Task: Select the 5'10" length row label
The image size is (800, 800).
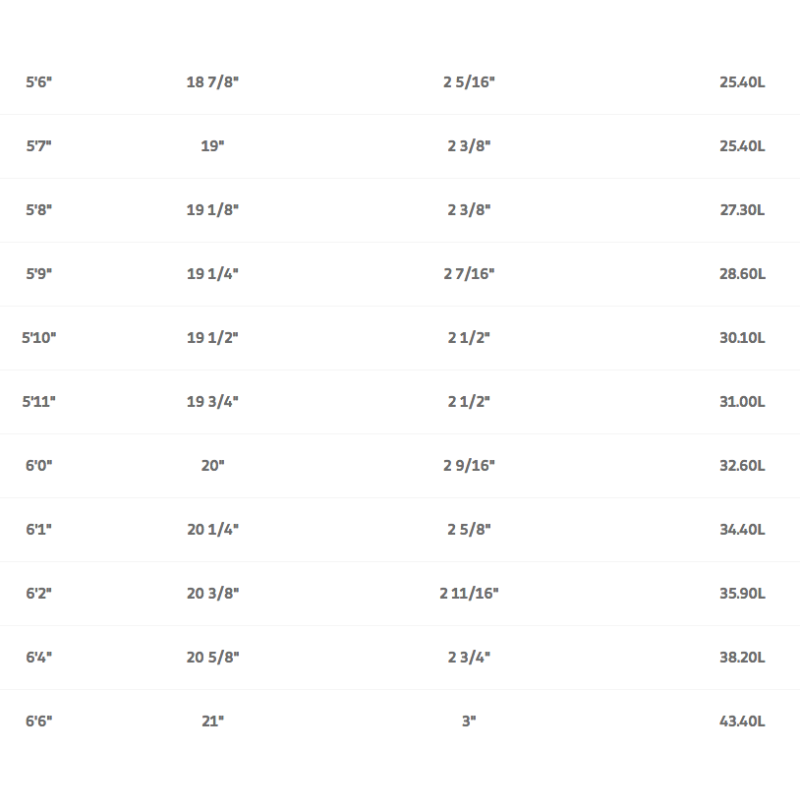Action: 39,338
